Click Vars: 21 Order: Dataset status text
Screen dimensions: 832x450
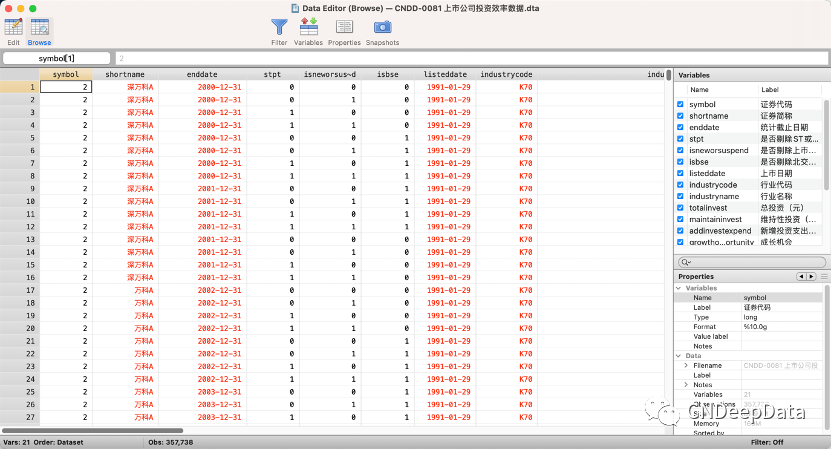pyautogui.click(x=44, y=443)
